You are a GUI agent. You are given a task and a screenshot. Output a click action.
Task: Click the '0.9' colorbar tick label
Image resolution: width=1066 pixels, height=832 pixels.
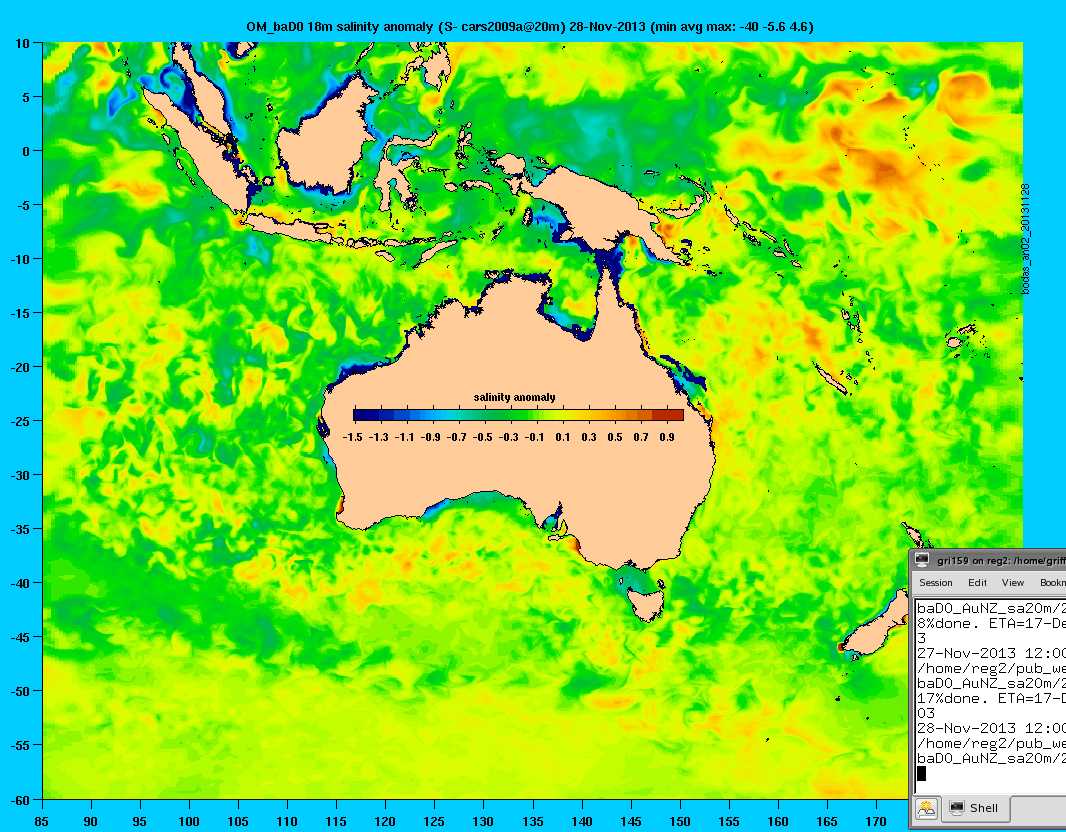pos(667,437)
